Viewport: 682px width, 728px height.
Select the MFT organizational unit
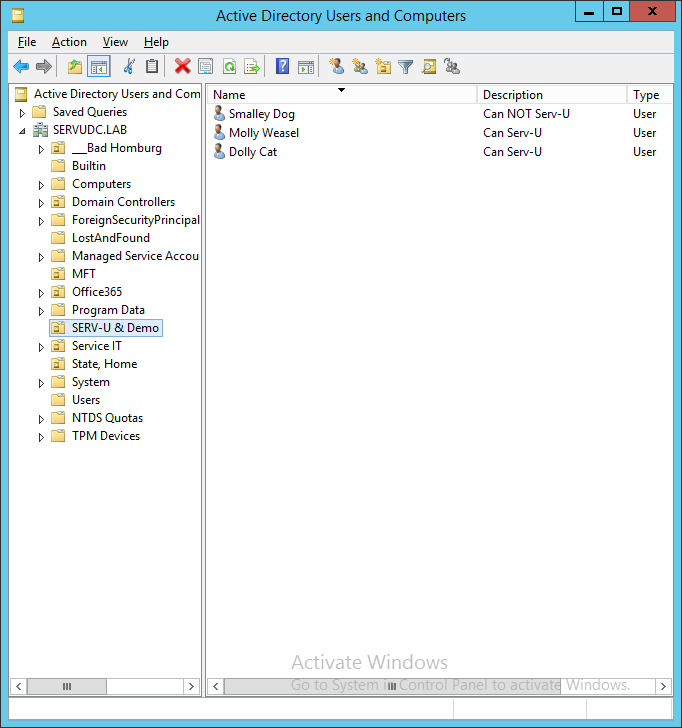(84, 274)
